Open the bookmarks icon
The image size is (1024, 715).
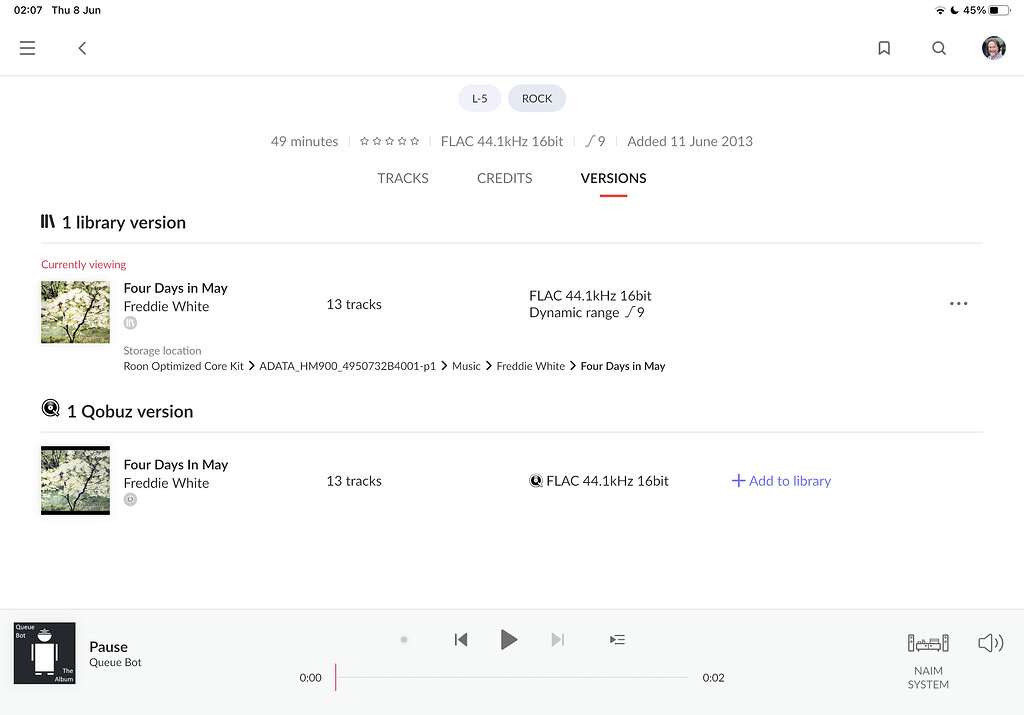pos(884,47)
